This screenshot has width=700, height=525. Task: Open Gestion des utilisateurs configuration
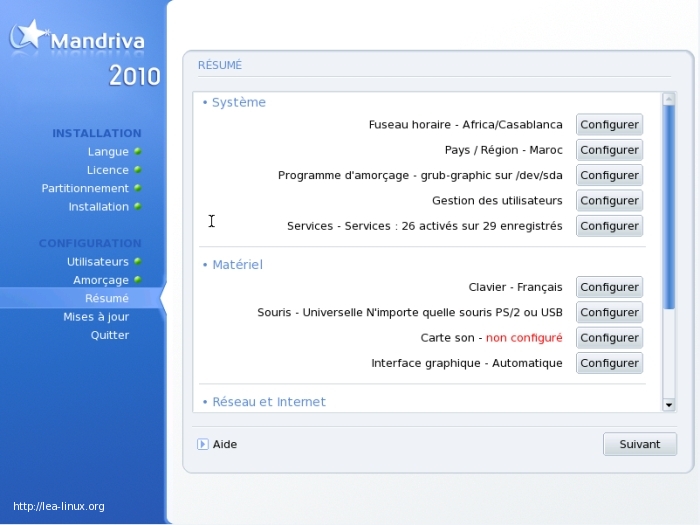point(609,201)
